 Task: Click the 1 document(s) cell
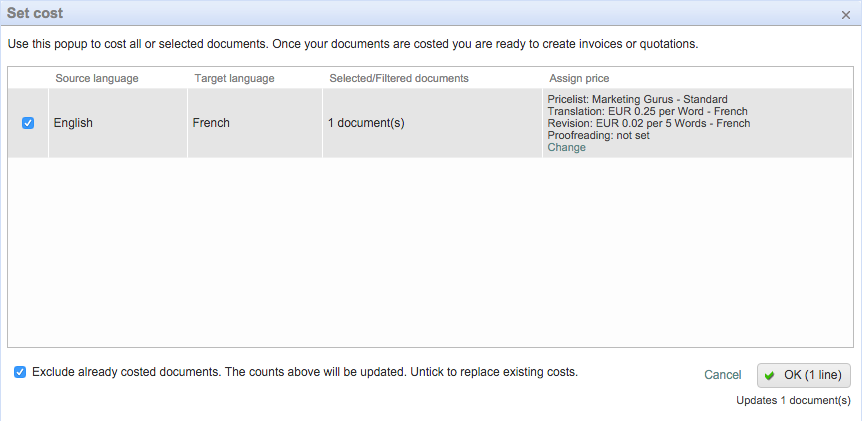pyautogui.click(x=366, y=123)
